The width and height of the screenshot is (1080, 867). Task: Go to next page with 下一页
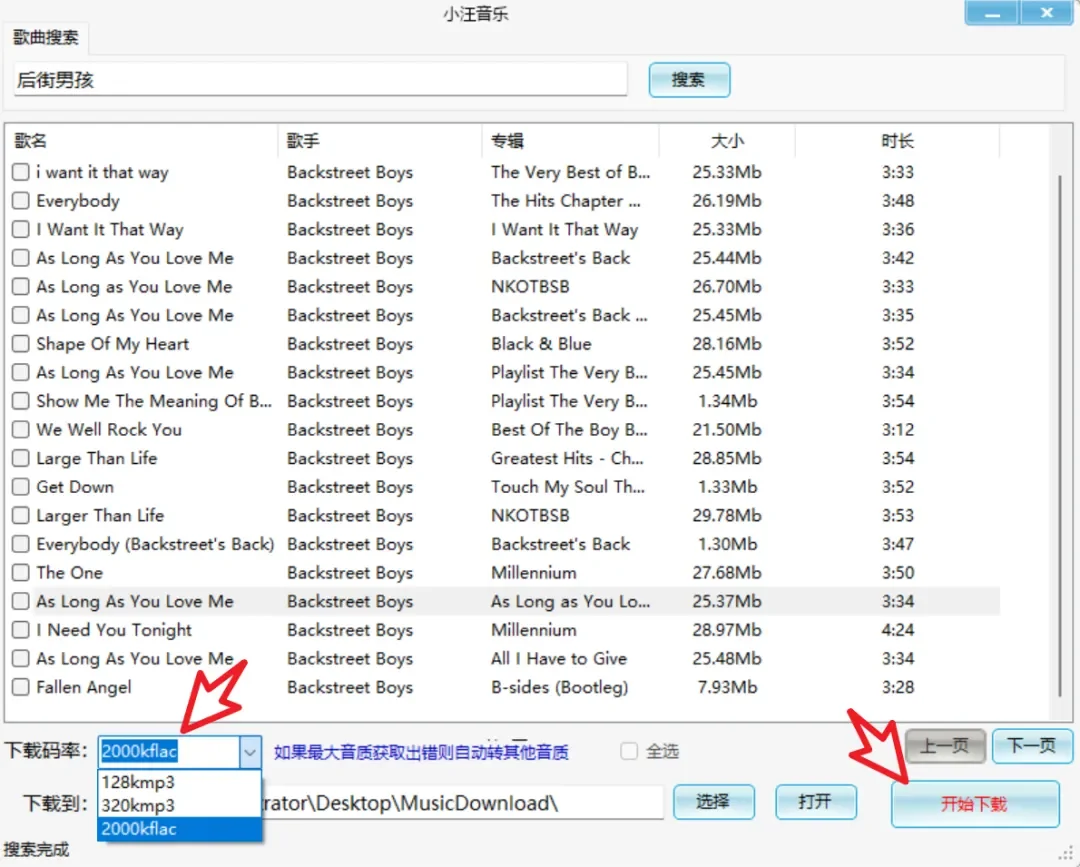[1032, 746]
